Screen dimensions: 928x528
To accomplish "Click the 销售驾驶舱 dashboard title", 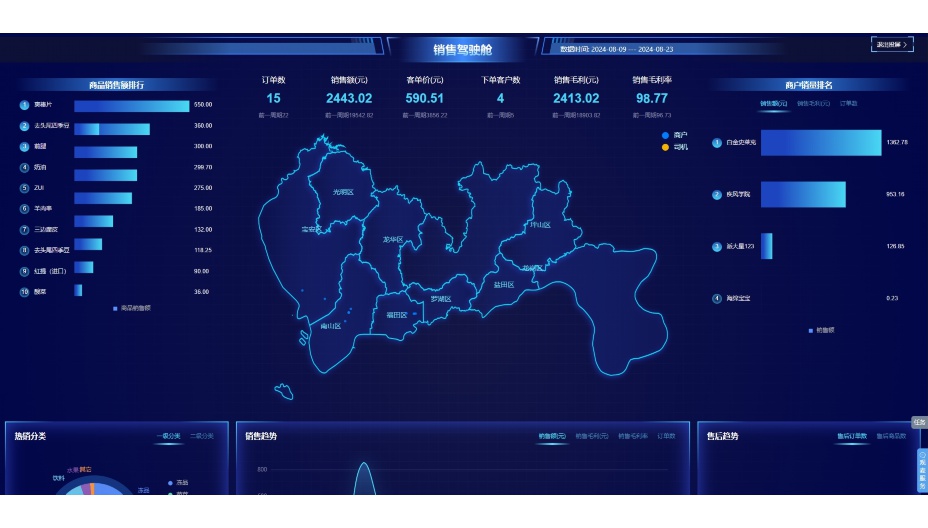I will [463, 50].
